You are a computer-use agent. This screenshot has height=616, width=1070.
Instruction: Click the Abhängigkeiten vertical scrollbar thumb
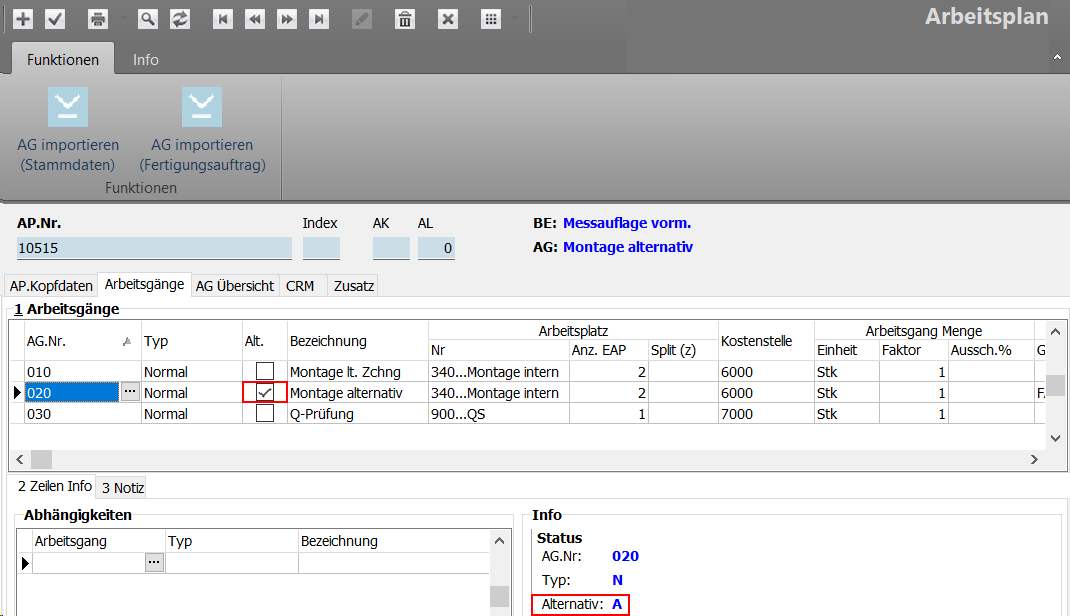[x=500, y=596]
